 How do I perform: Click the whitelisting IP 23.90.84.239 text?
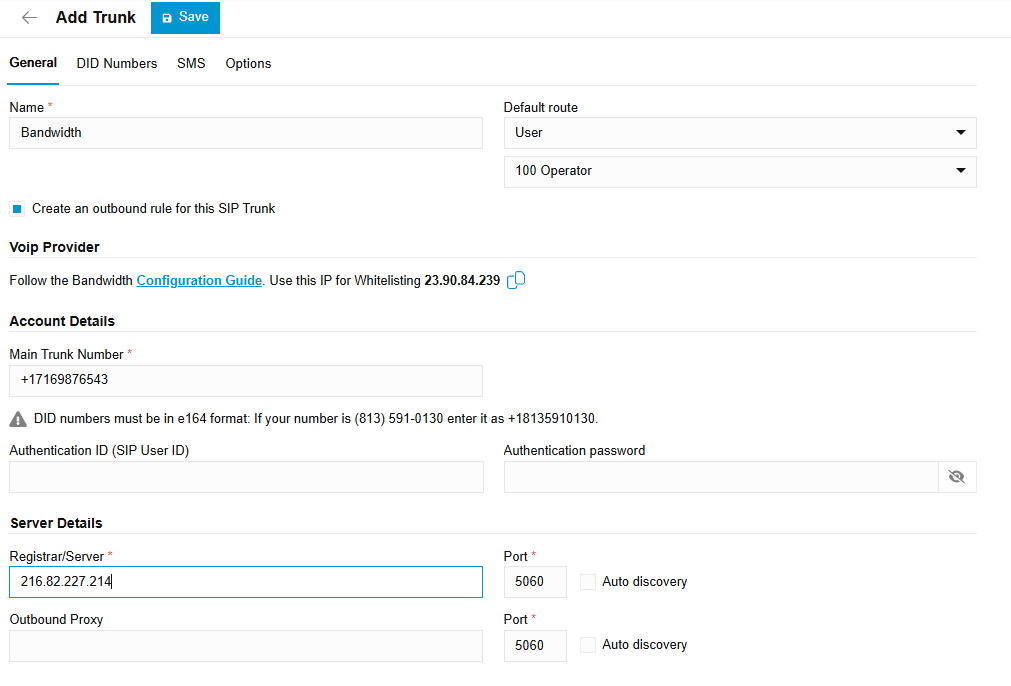462,280
